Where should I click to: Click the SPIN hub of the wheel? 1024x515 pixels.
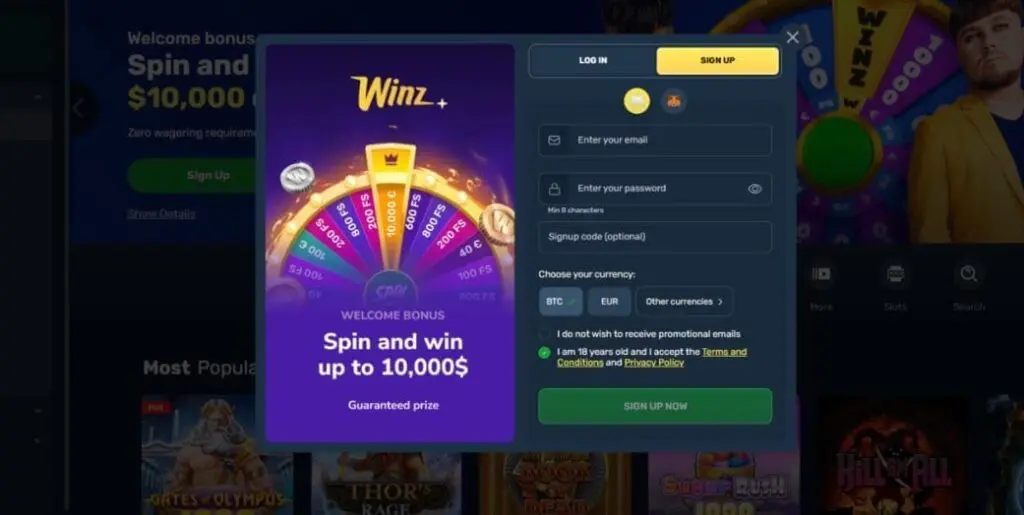pyautogui.click(x=391, y=289)
